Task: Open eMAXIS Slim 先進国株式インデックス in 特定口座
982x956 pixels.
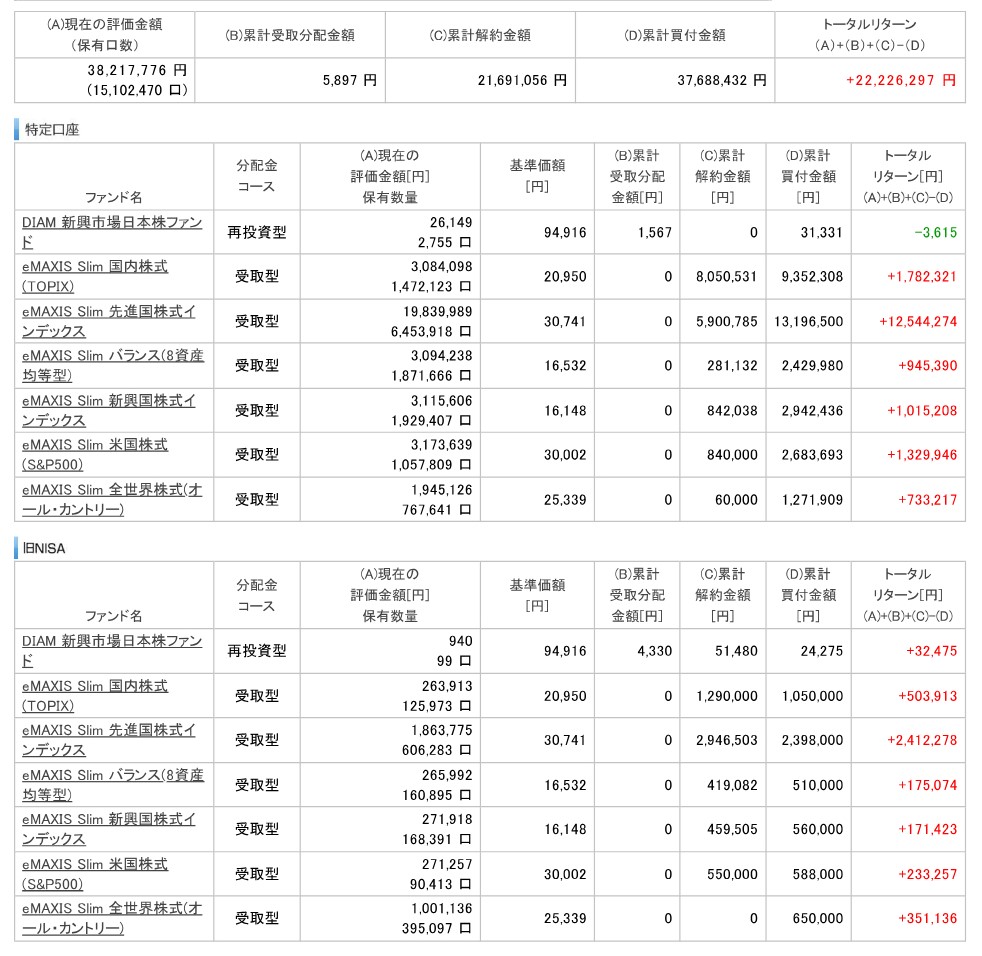Action: [109, 321]
